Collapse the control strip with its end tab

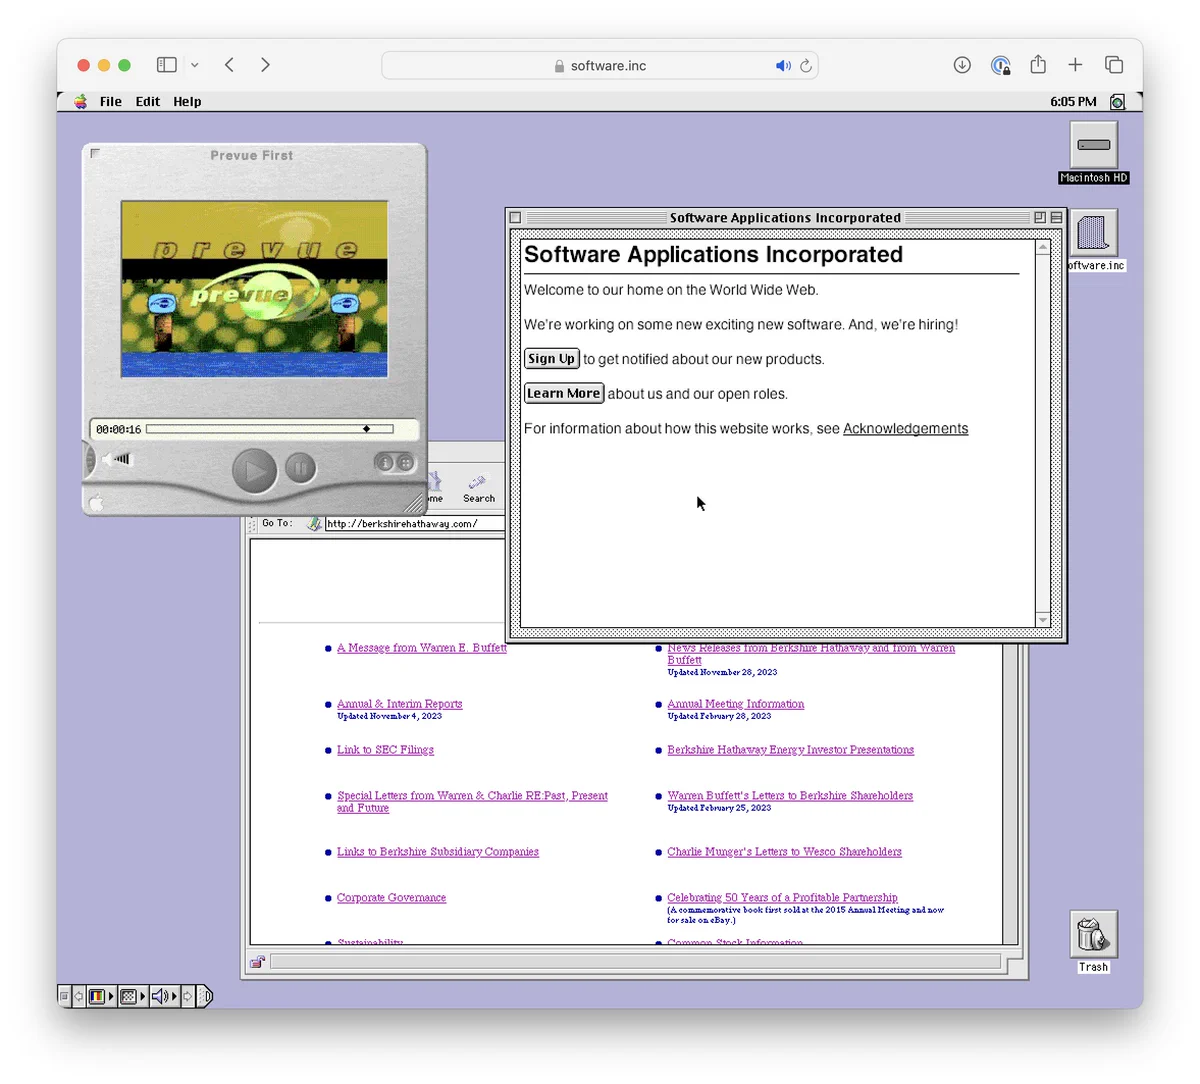(205, 996)
